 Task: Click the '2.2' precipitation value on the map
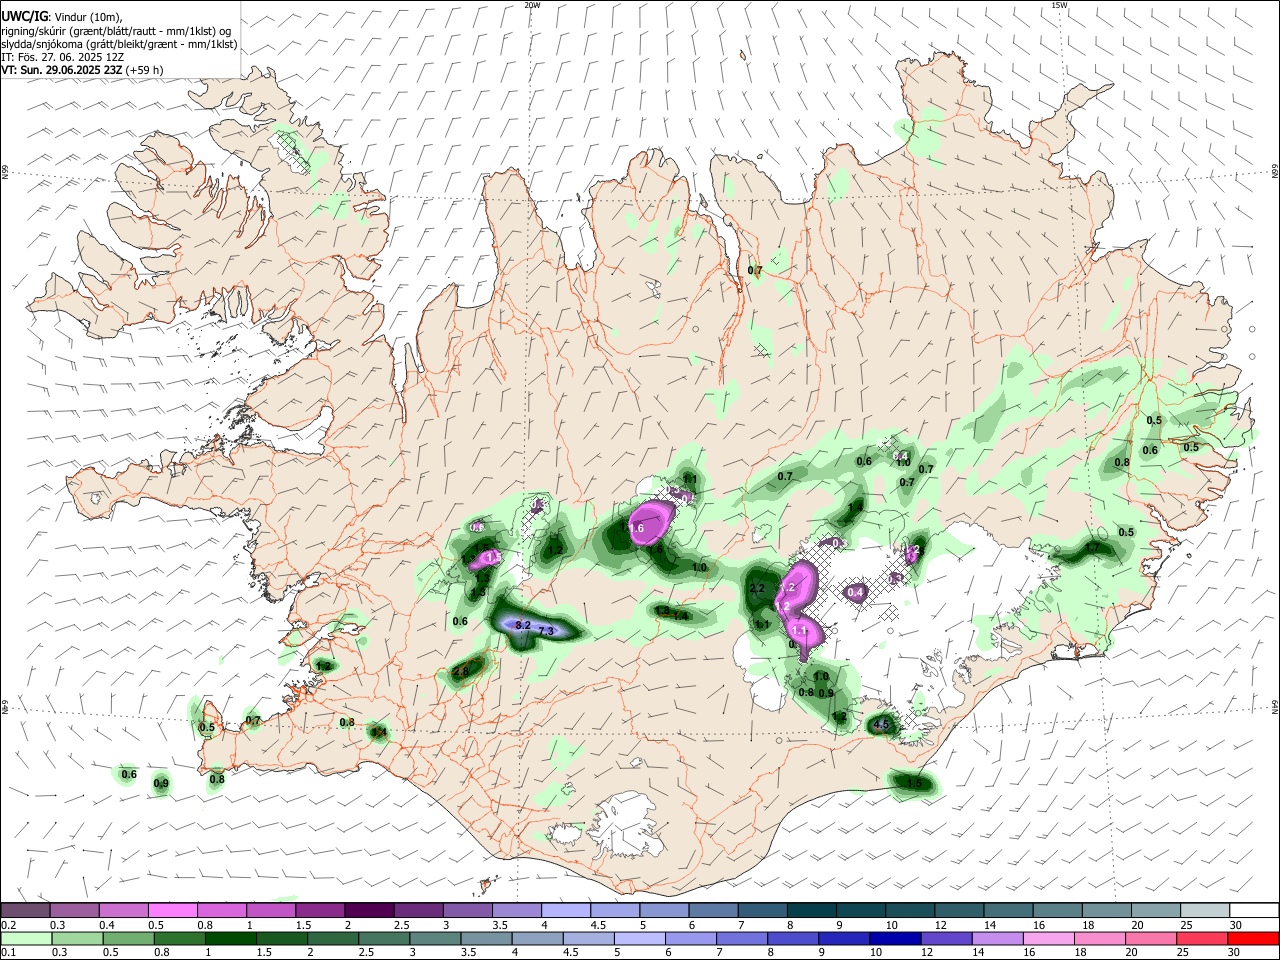tap(757, 588)
